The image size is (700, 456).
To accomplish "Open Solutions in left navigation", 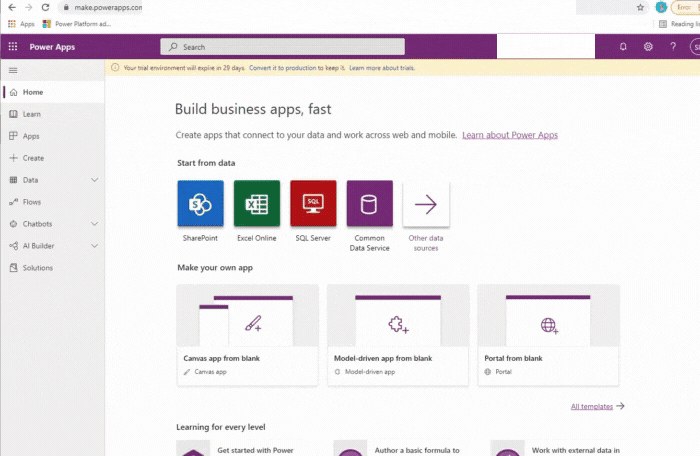I will (x=53, y=268).
